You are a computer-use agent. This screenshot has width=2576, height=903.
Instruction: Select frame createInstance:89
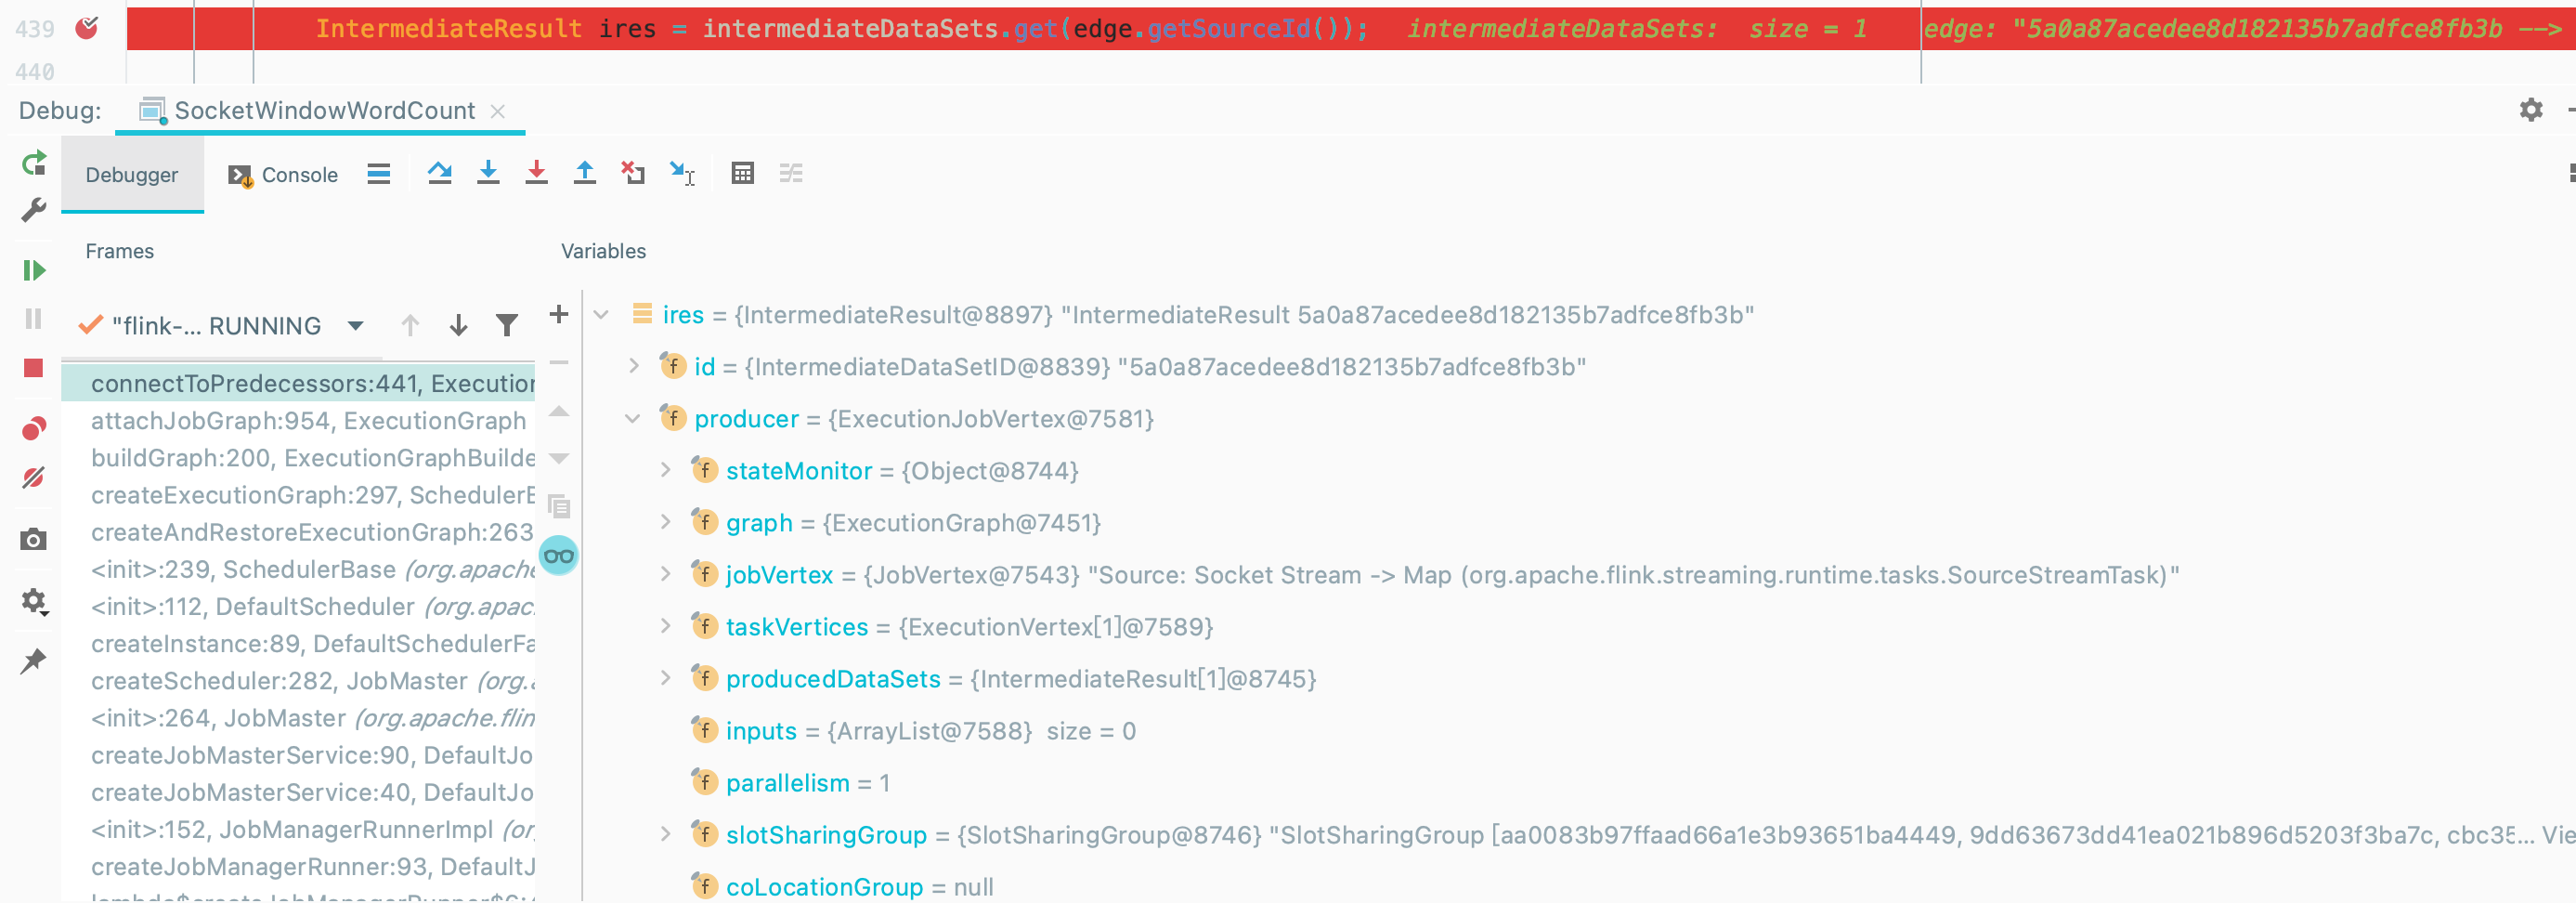(298, 644)
